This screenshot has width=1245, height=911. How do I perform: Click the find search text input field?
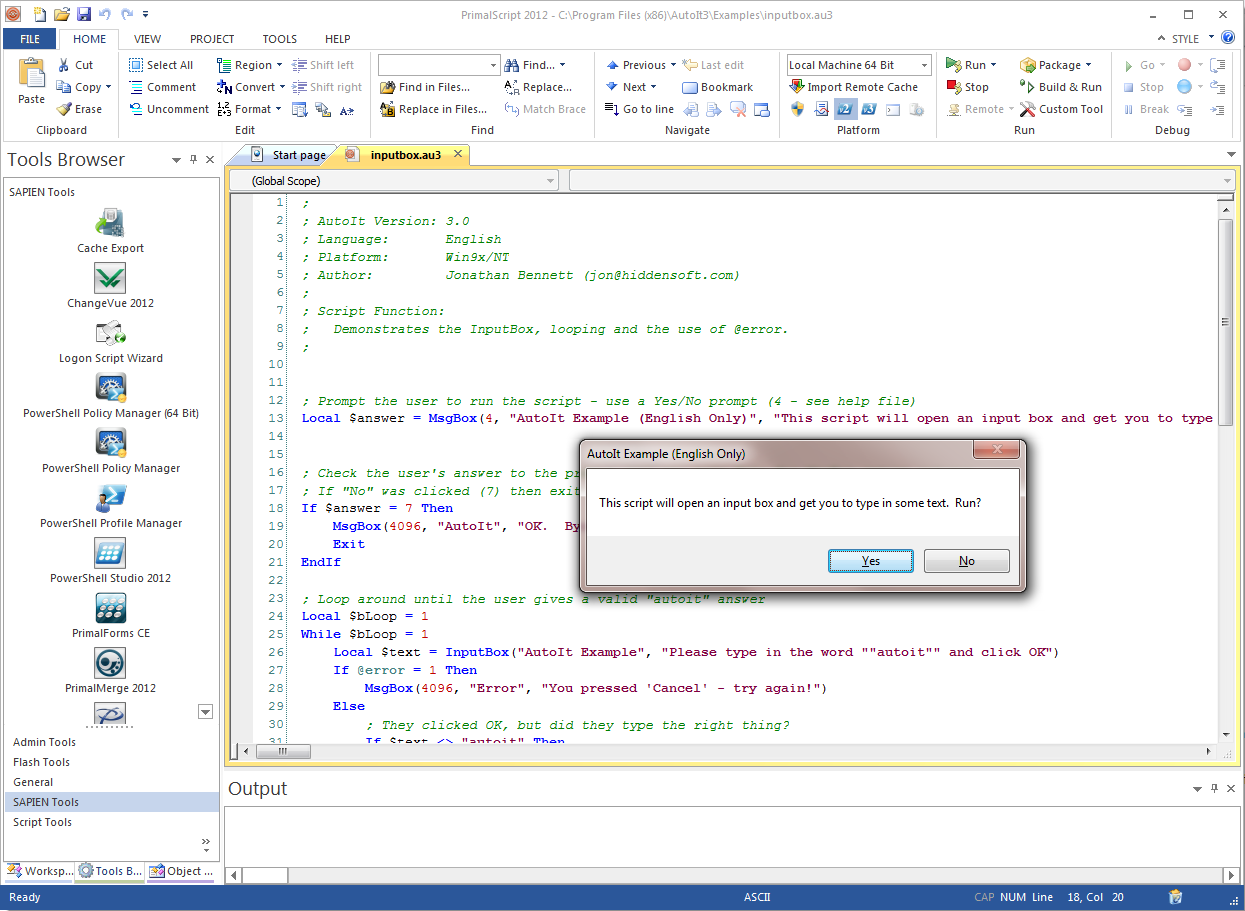coord(432,65)
